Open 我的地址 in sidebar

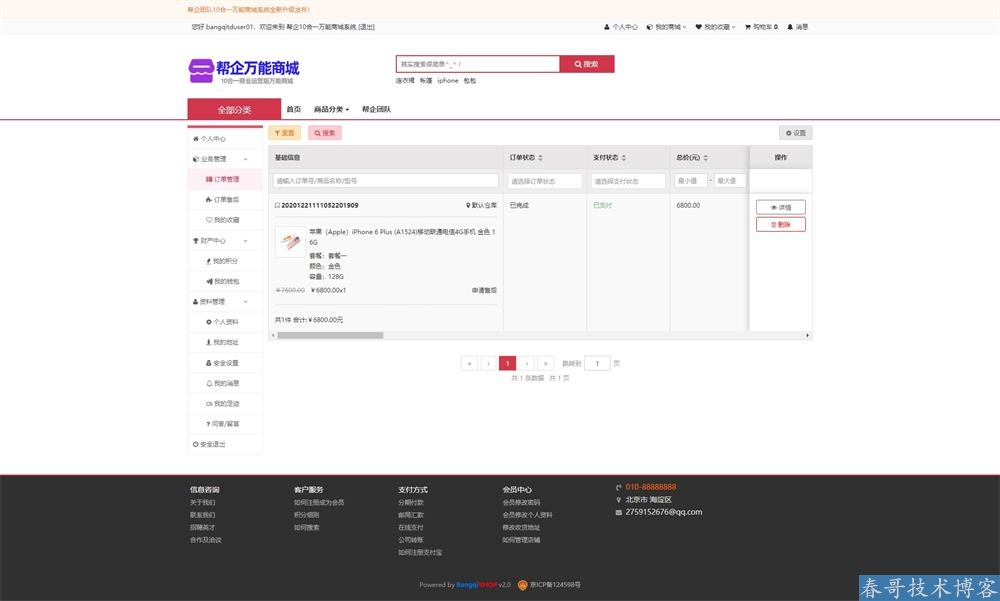(x=225, y=343)
